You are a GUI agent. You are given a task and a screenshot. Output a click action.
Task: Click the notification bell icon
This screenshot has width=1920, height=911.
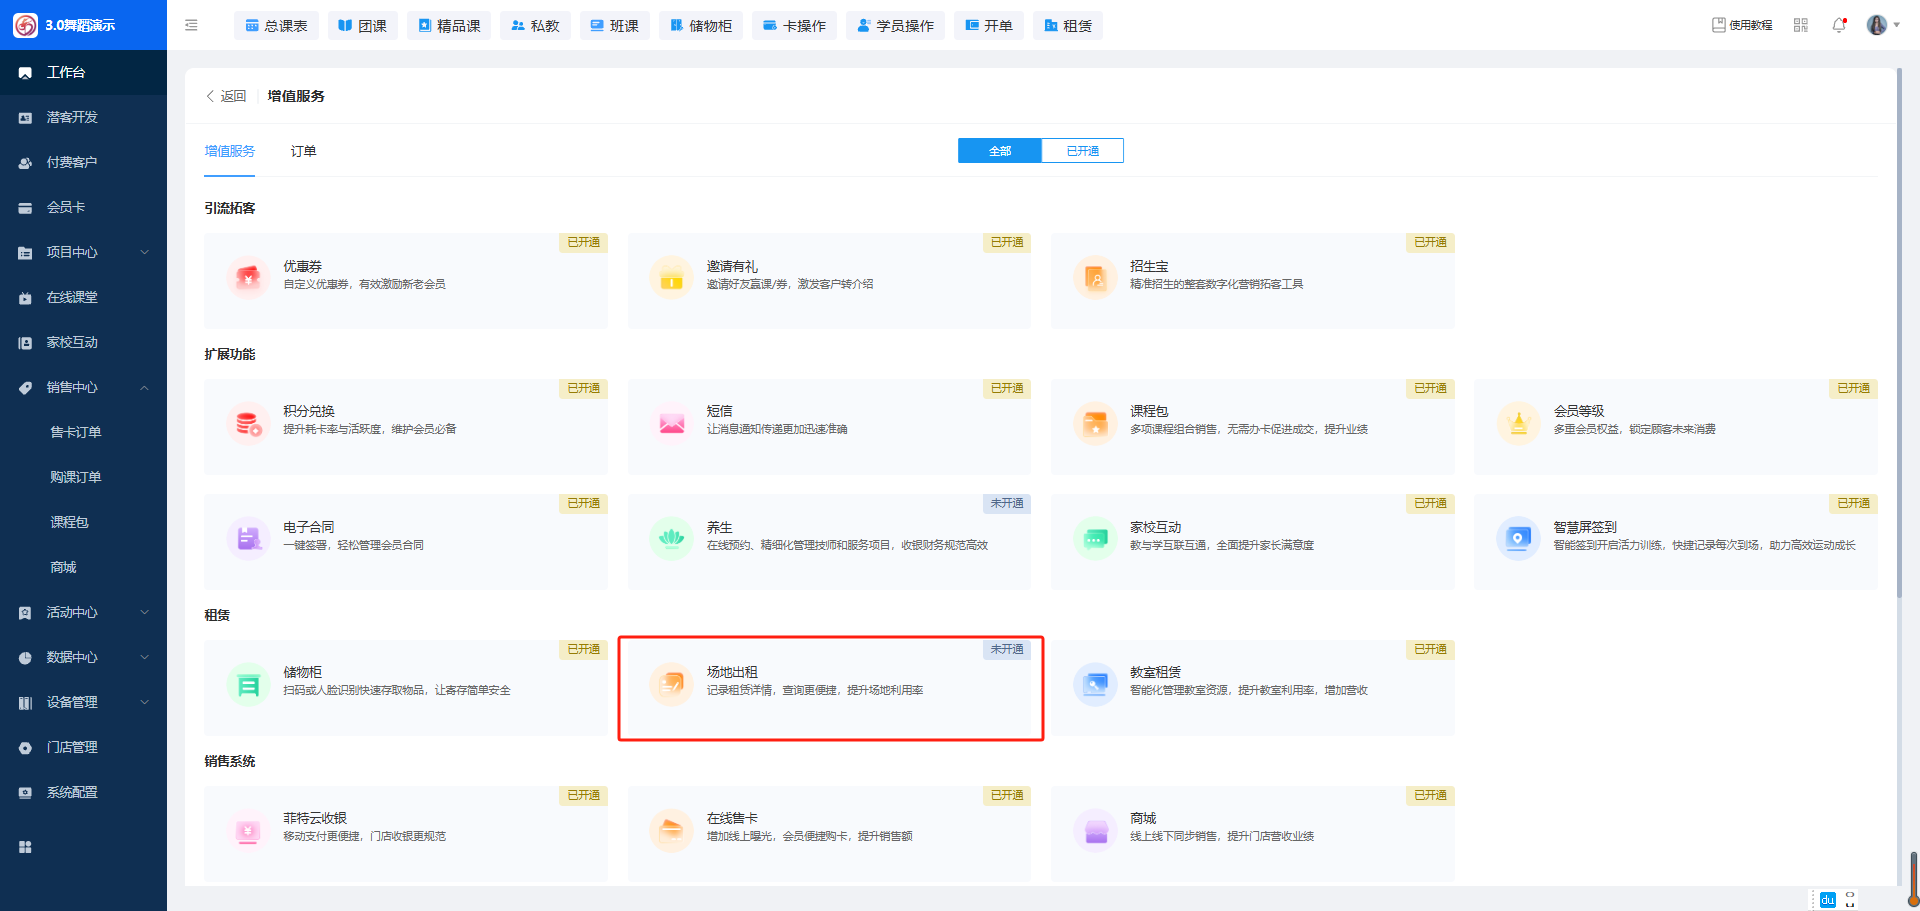click(x=1838, y=25)
